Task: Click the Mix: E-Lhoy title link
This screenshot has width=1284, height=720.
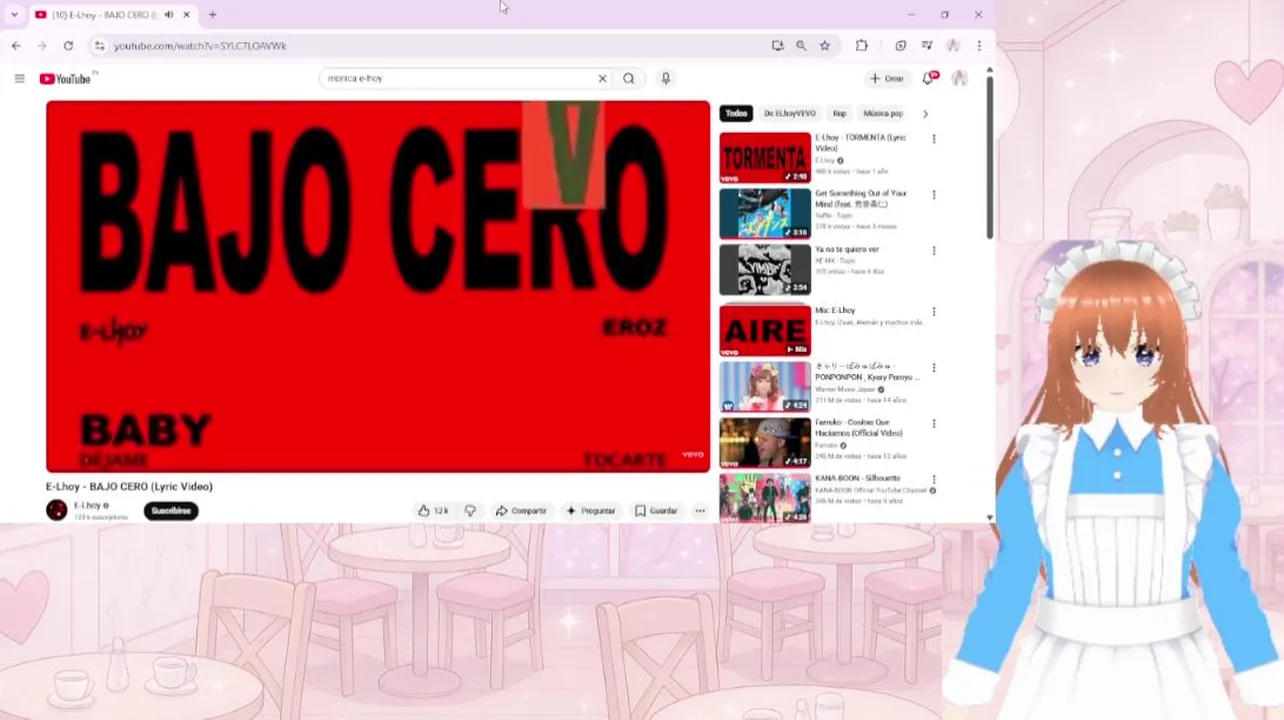Action: point(835,311)
